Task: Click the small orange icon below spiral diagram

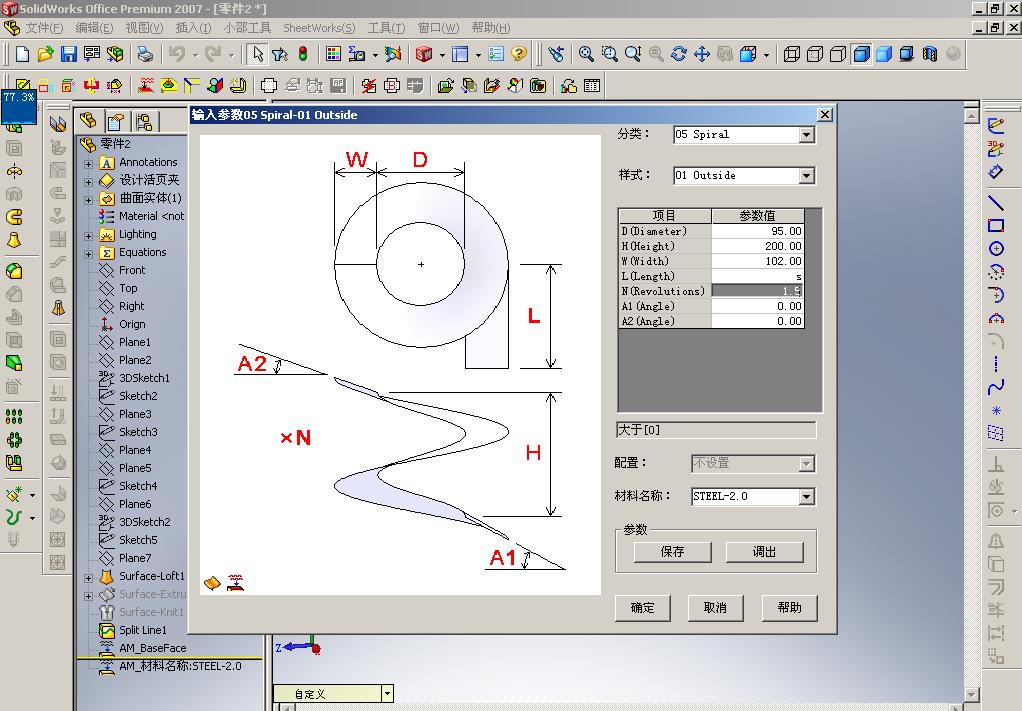Action: [x=212, y=582]
